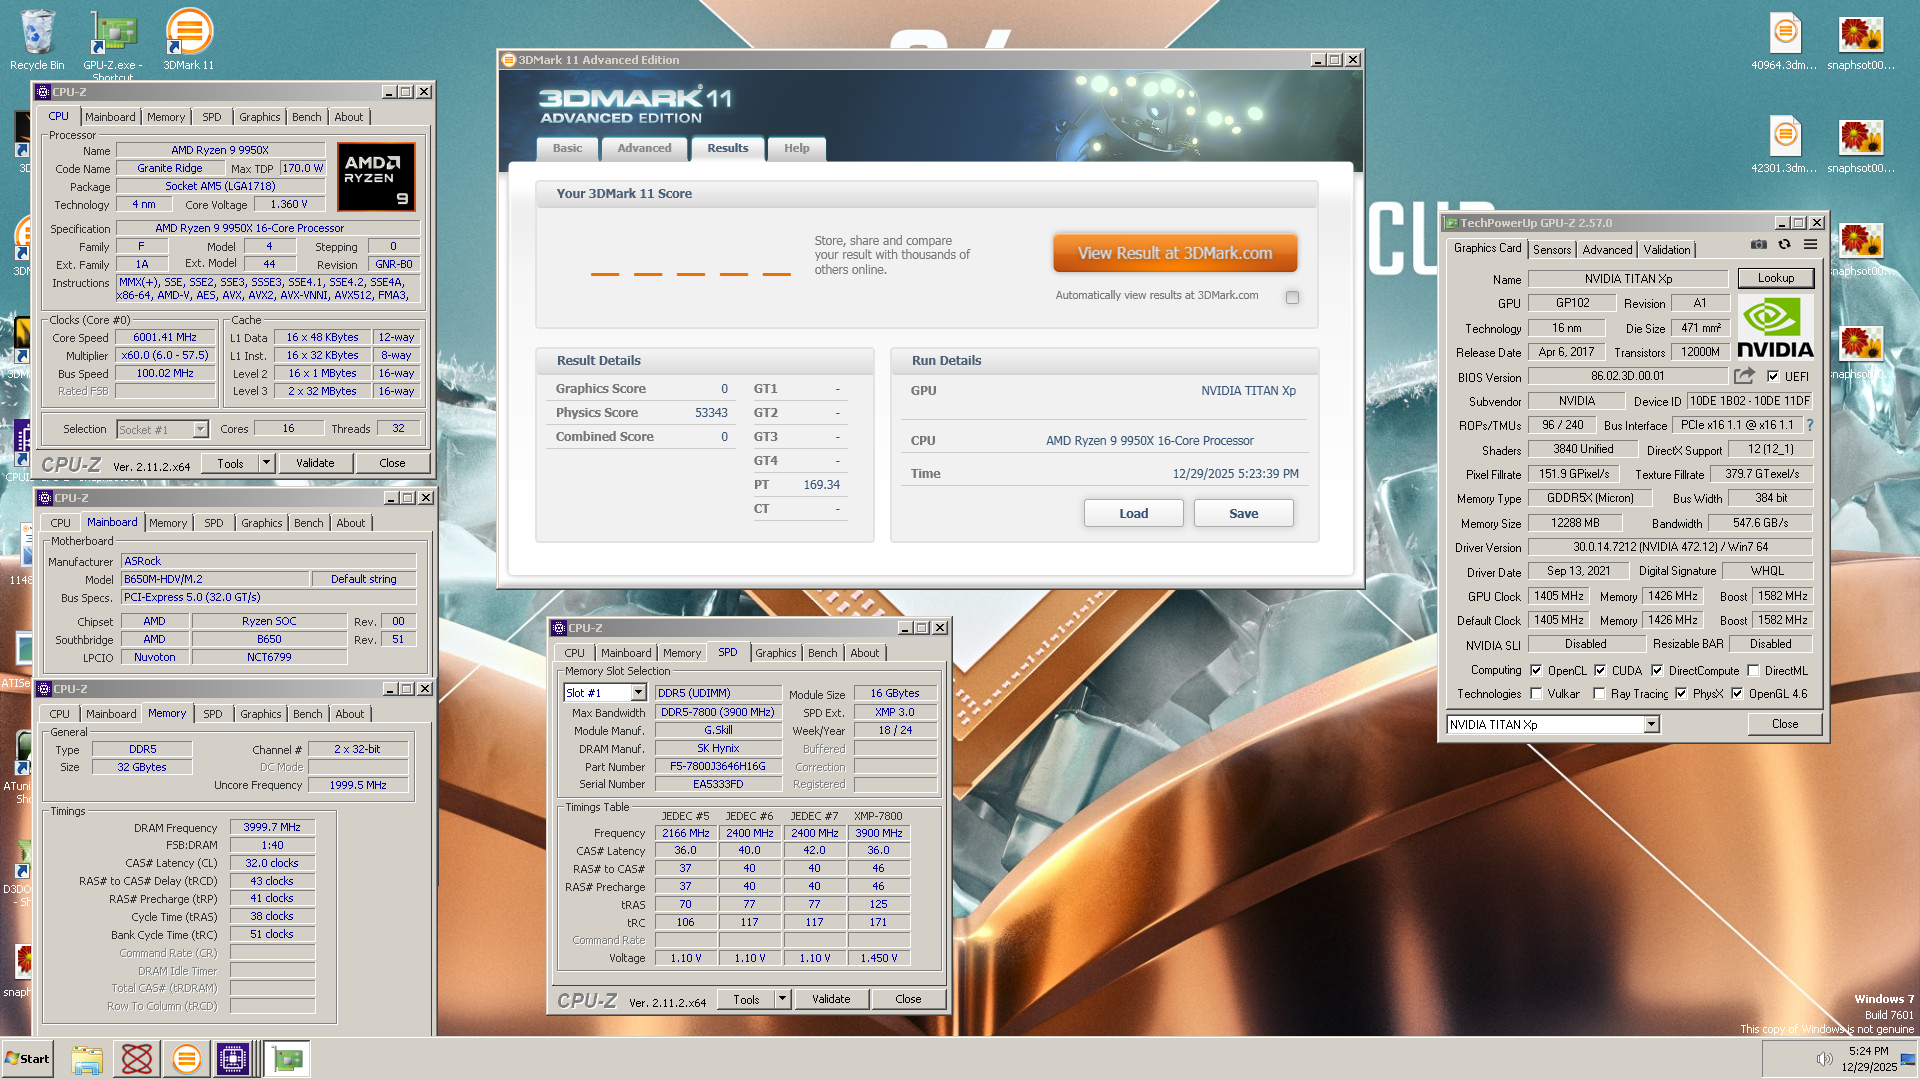
Task: Click the XMP-7800 frequency 3900 MHz cell
Action: tap(878, 833)
